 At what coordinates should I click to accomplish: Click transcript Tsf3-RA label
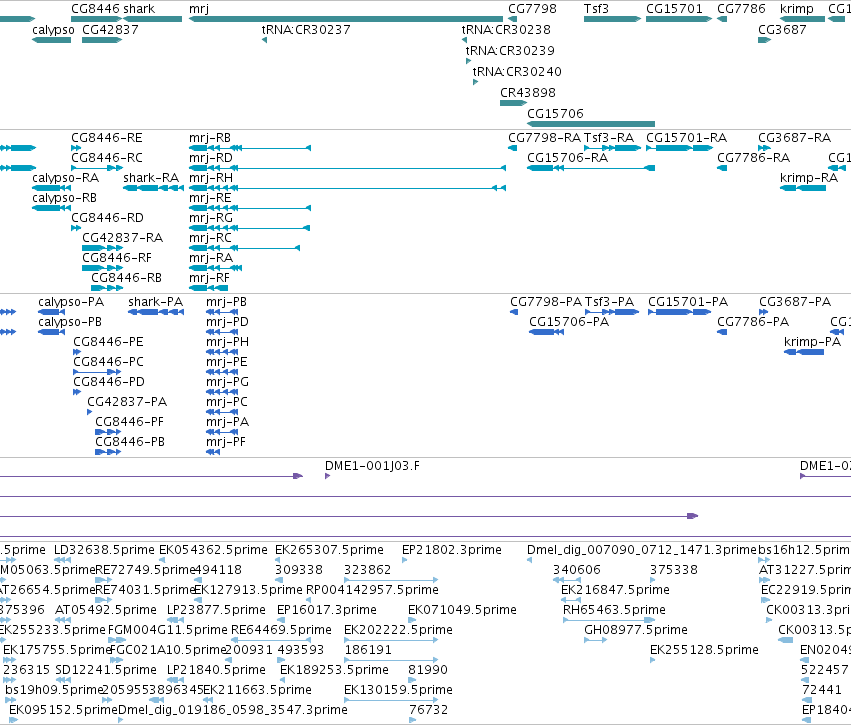click(609, 138)
